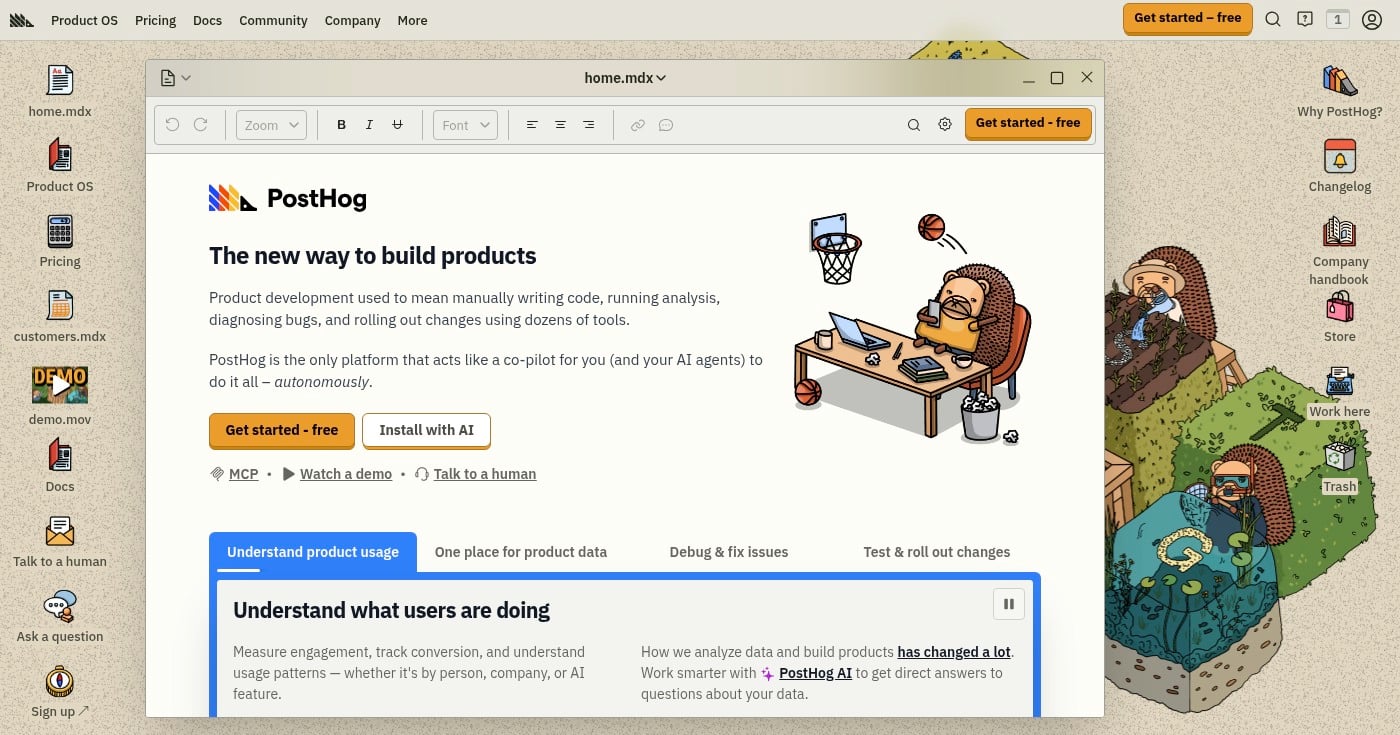Open the document icon menu in window title bar

pos(174,78)
